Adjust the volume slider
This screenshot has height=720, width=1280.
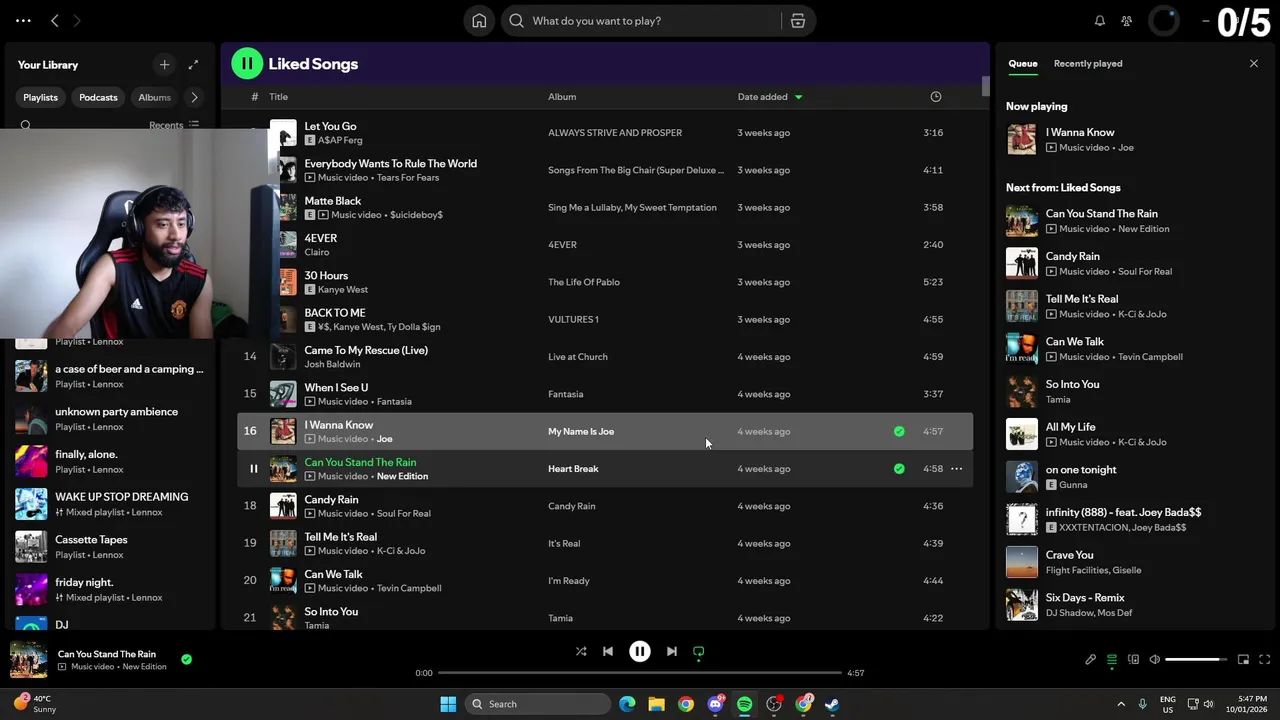point(1195,660)
